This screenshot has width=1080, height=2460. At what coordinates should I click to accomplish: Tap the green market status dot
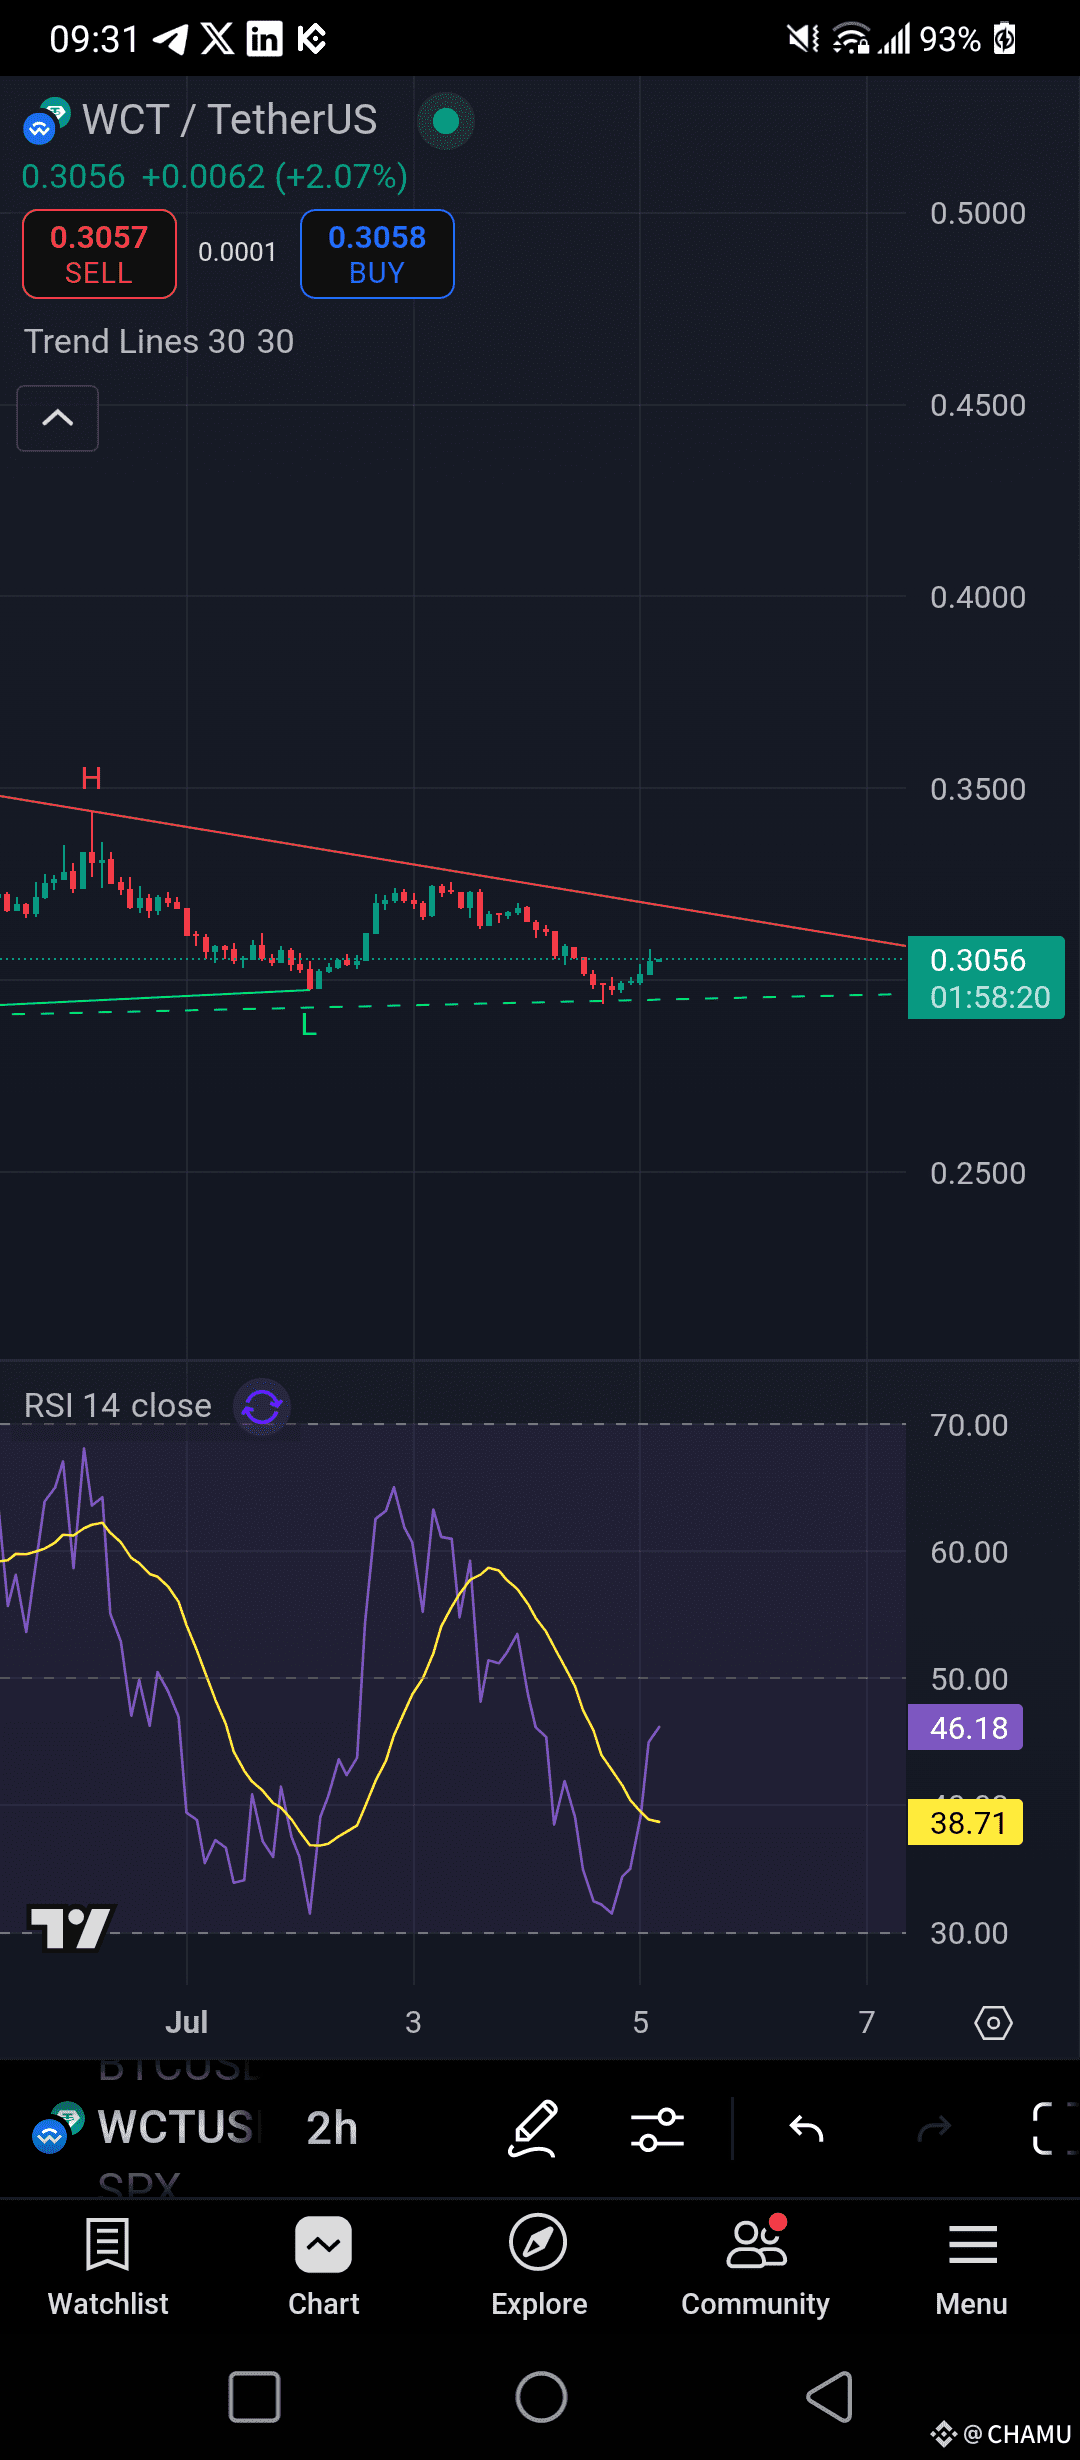446,121
